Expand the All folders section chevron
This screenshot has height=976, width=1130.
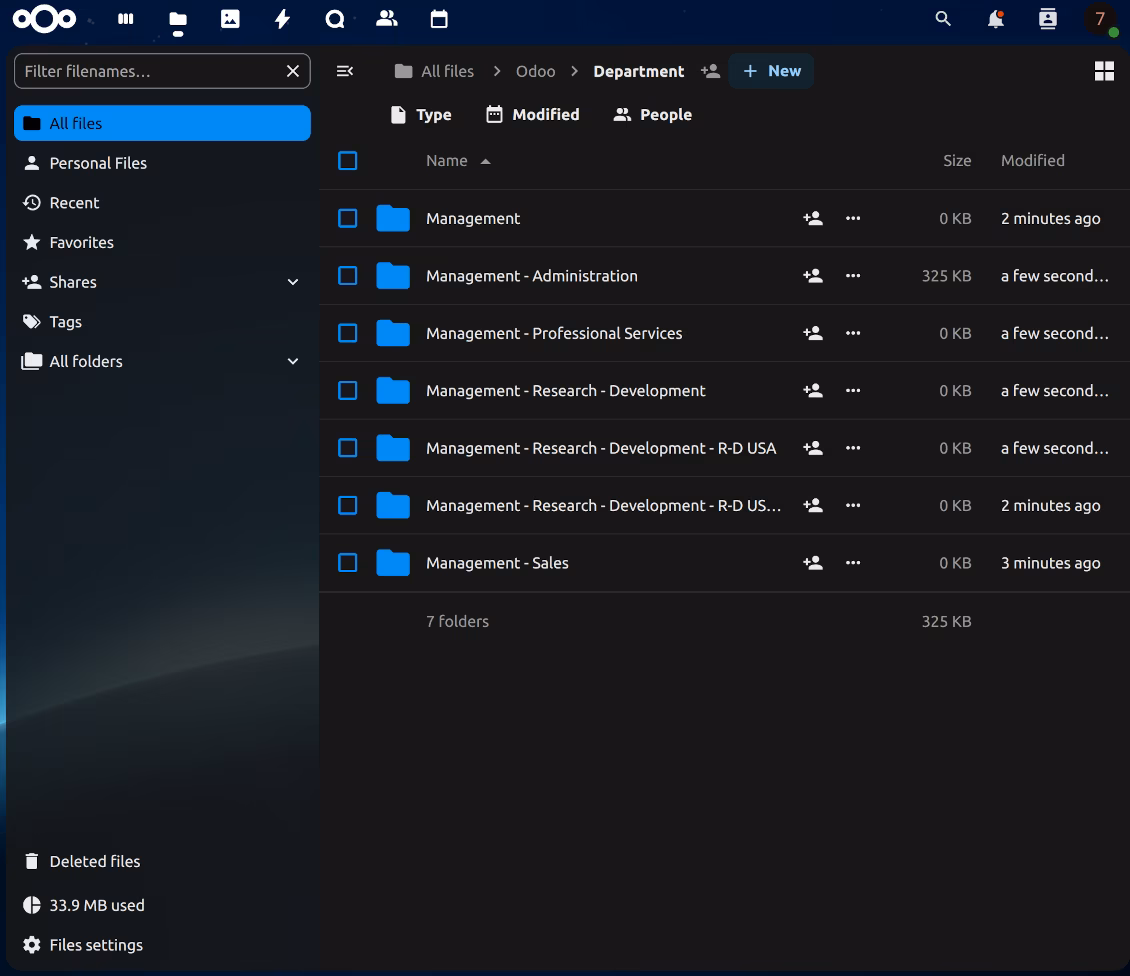point(293,361)
